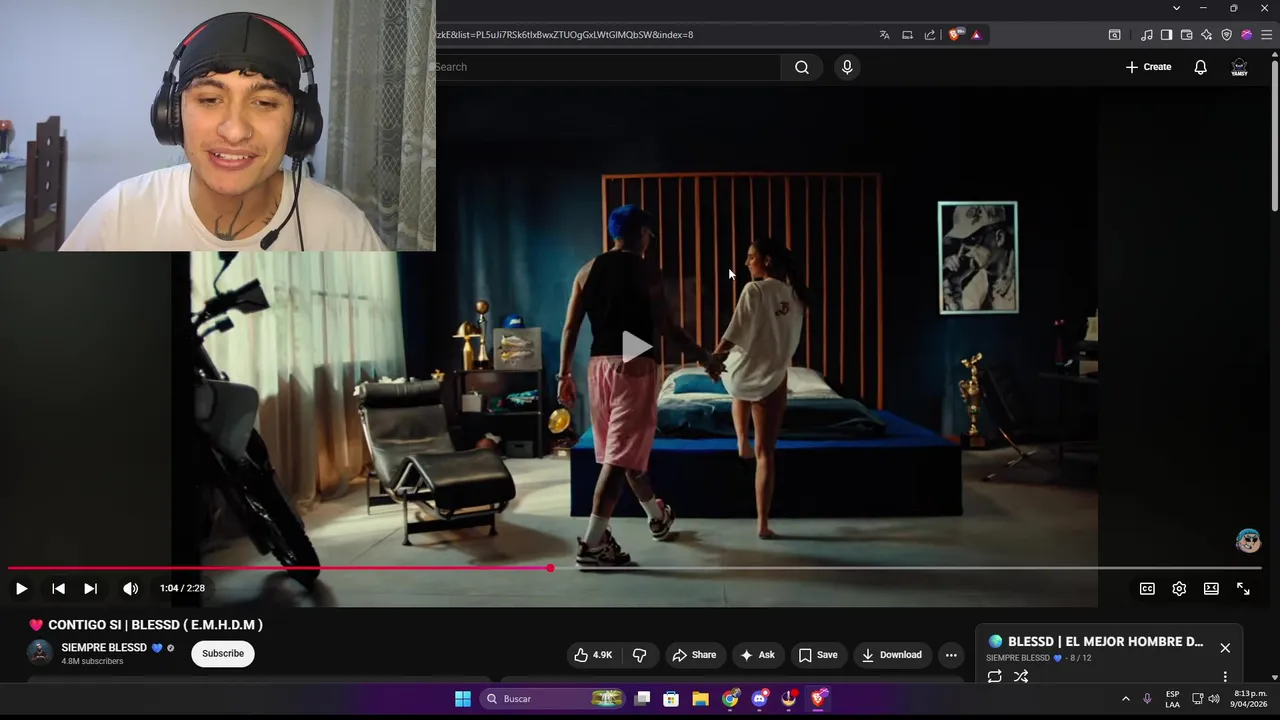Open Discord from taskbar
This screenshot has height=720, width=1280.
[759, 699]
